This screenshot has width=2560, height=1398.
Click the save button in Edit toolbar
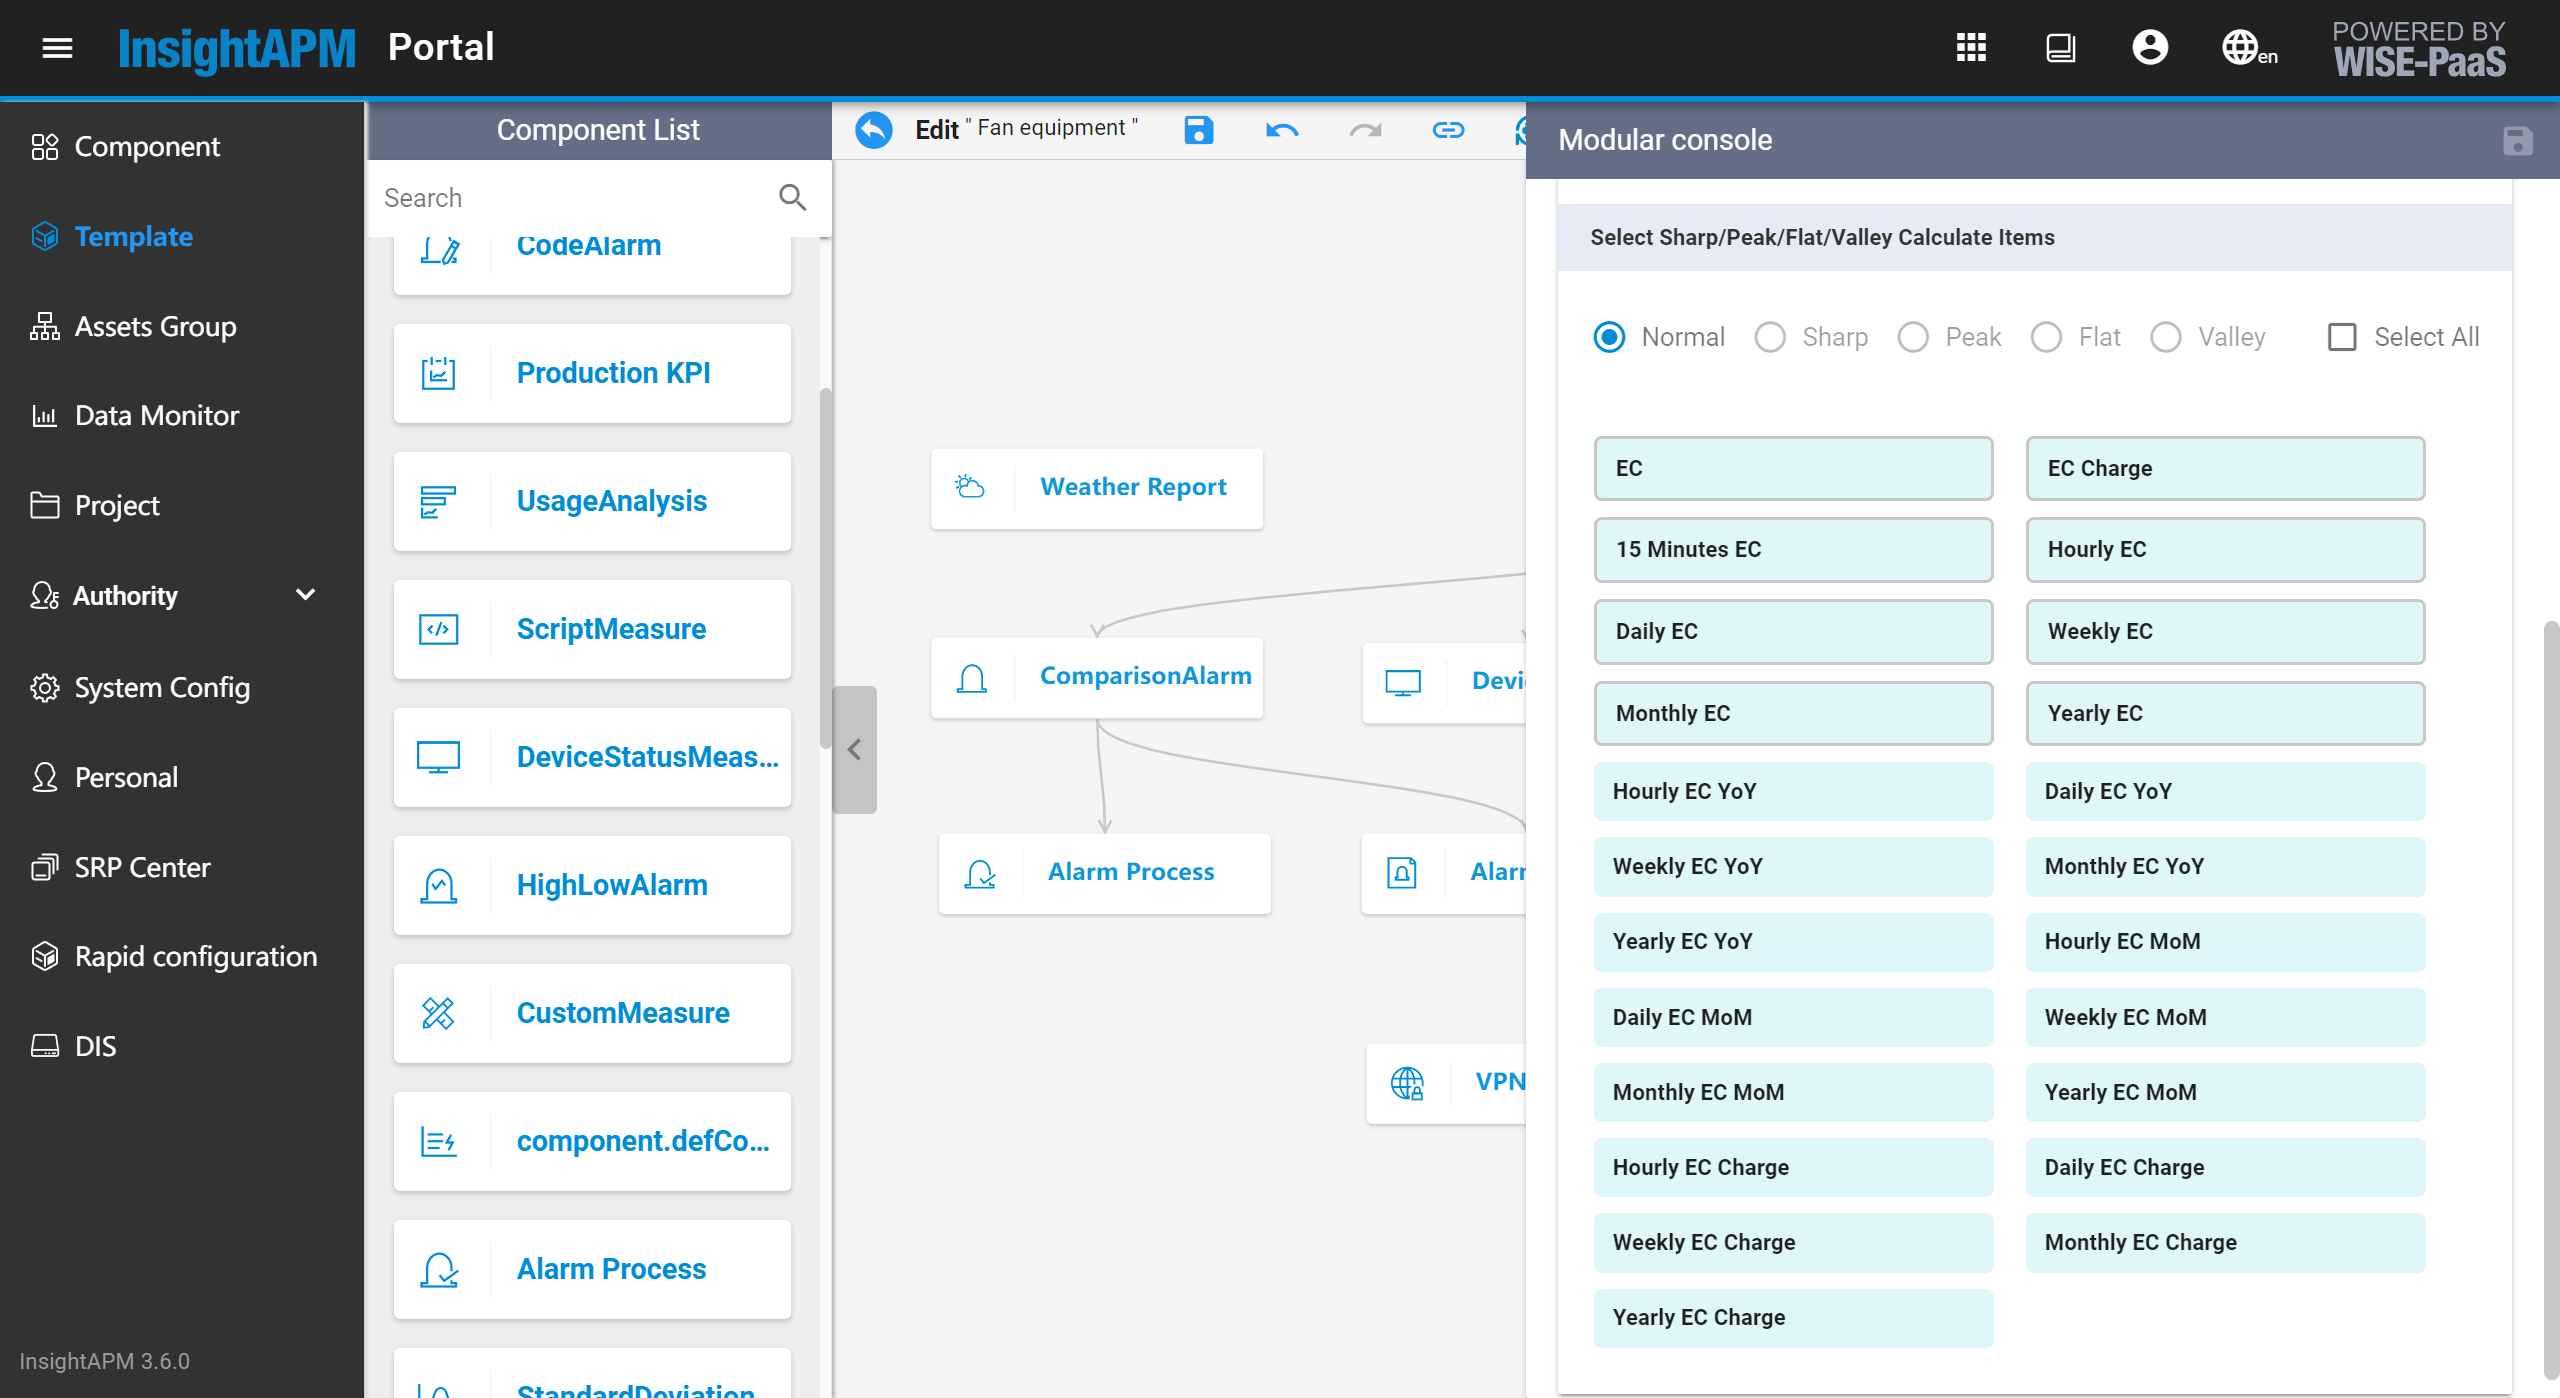(x=1202, y=129)
